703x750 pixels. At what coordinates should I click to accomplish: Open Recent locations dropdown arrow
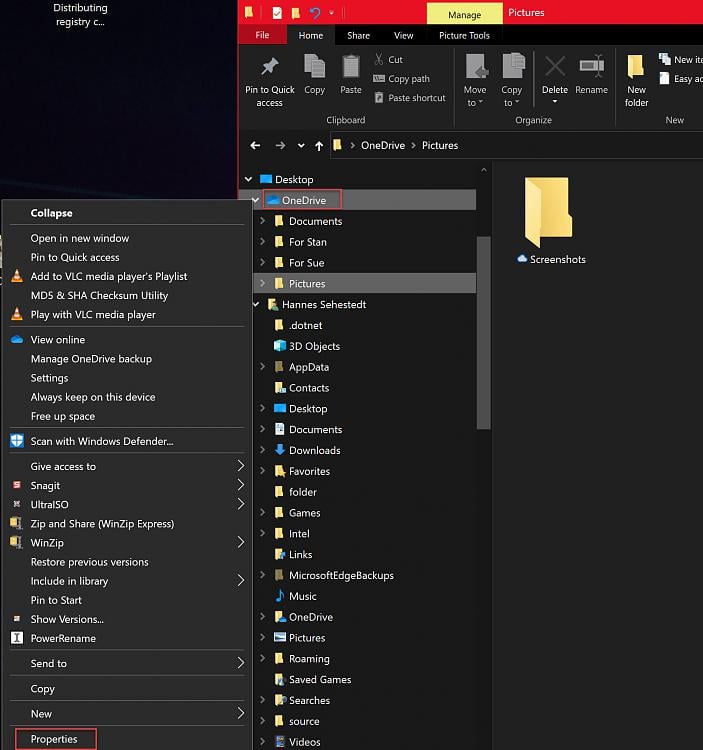click(x=301, y=145)
